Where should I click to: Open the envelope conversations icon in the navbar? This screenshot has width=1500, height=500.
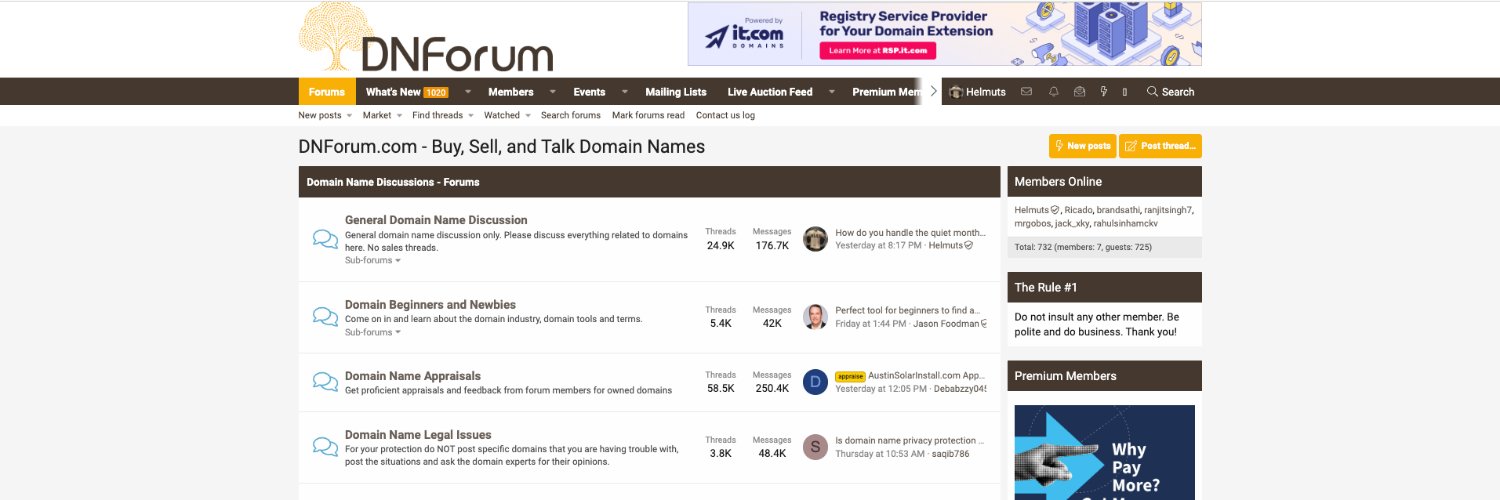pos(1026,92)
